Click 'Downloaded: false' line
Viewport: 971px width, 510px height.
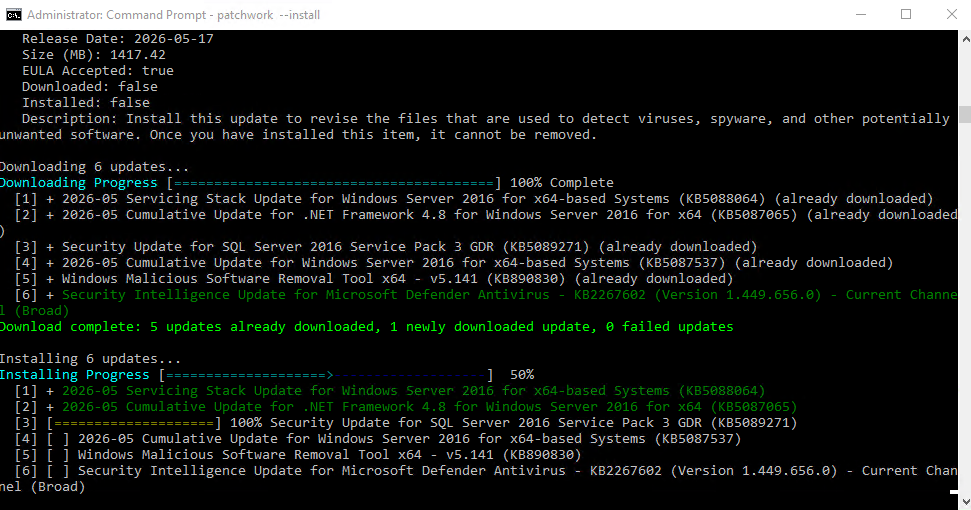(90, 87)
